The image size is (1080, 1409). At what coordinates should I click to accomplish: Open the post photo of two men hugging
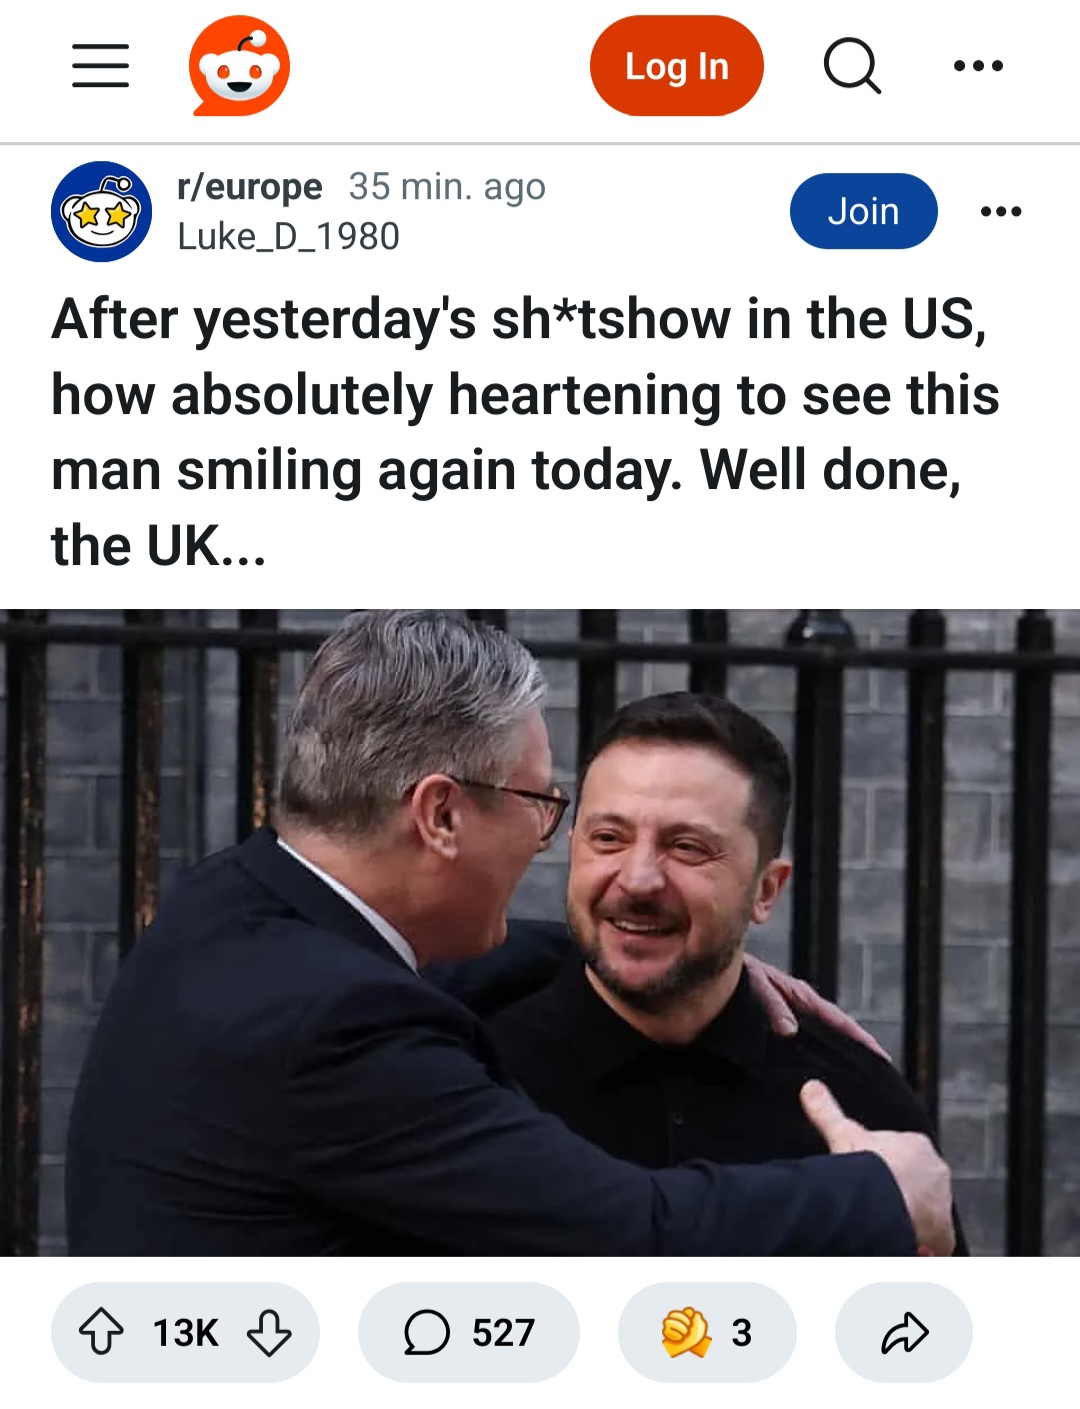[x=540, y=932]
